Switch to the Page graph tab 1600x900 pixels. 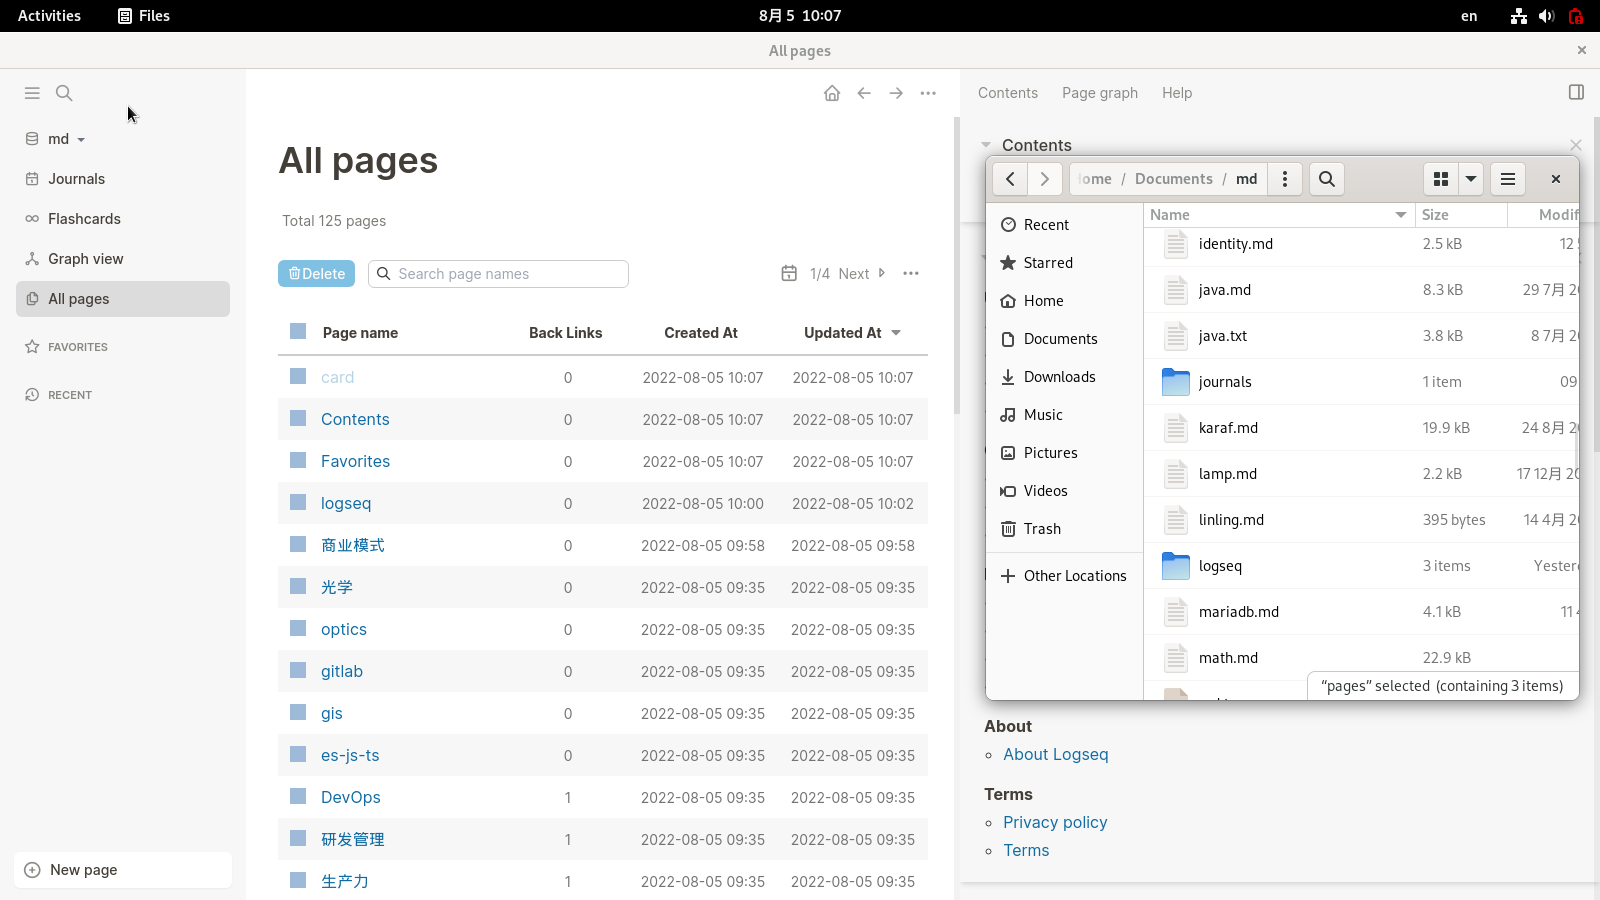coord(1099,93)
